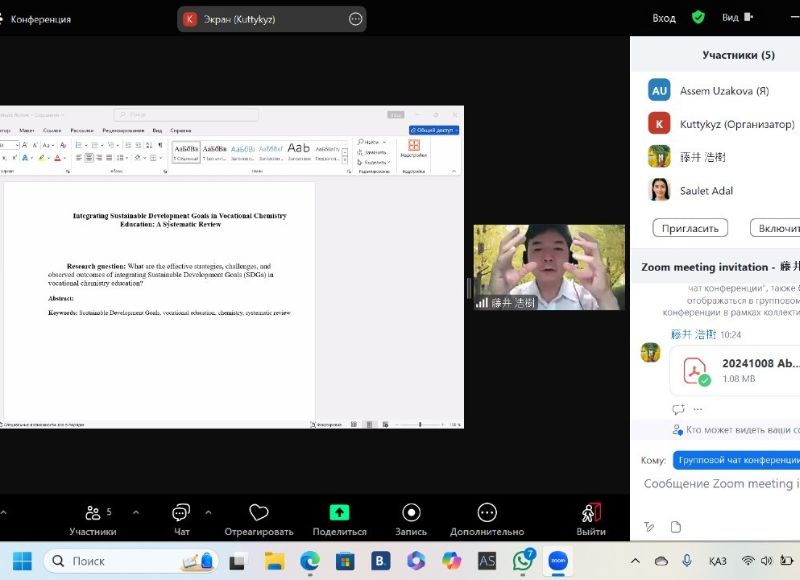Click the Zoom chat message input field
The width and height of the screenshot is (800, 580).
click(720, 484)
